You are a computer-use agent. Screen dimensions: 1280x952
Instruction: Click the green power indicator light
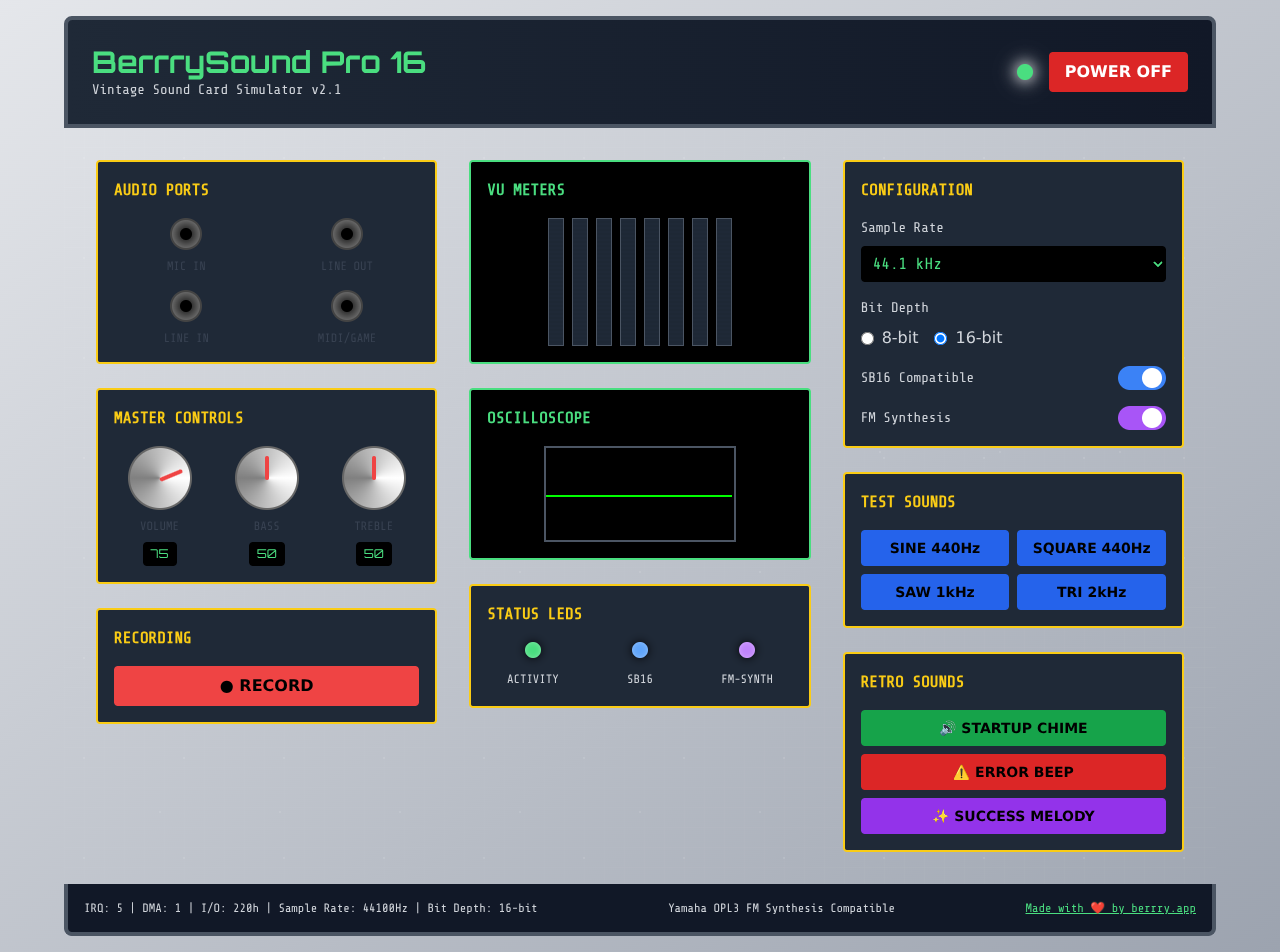[1024, 71]
